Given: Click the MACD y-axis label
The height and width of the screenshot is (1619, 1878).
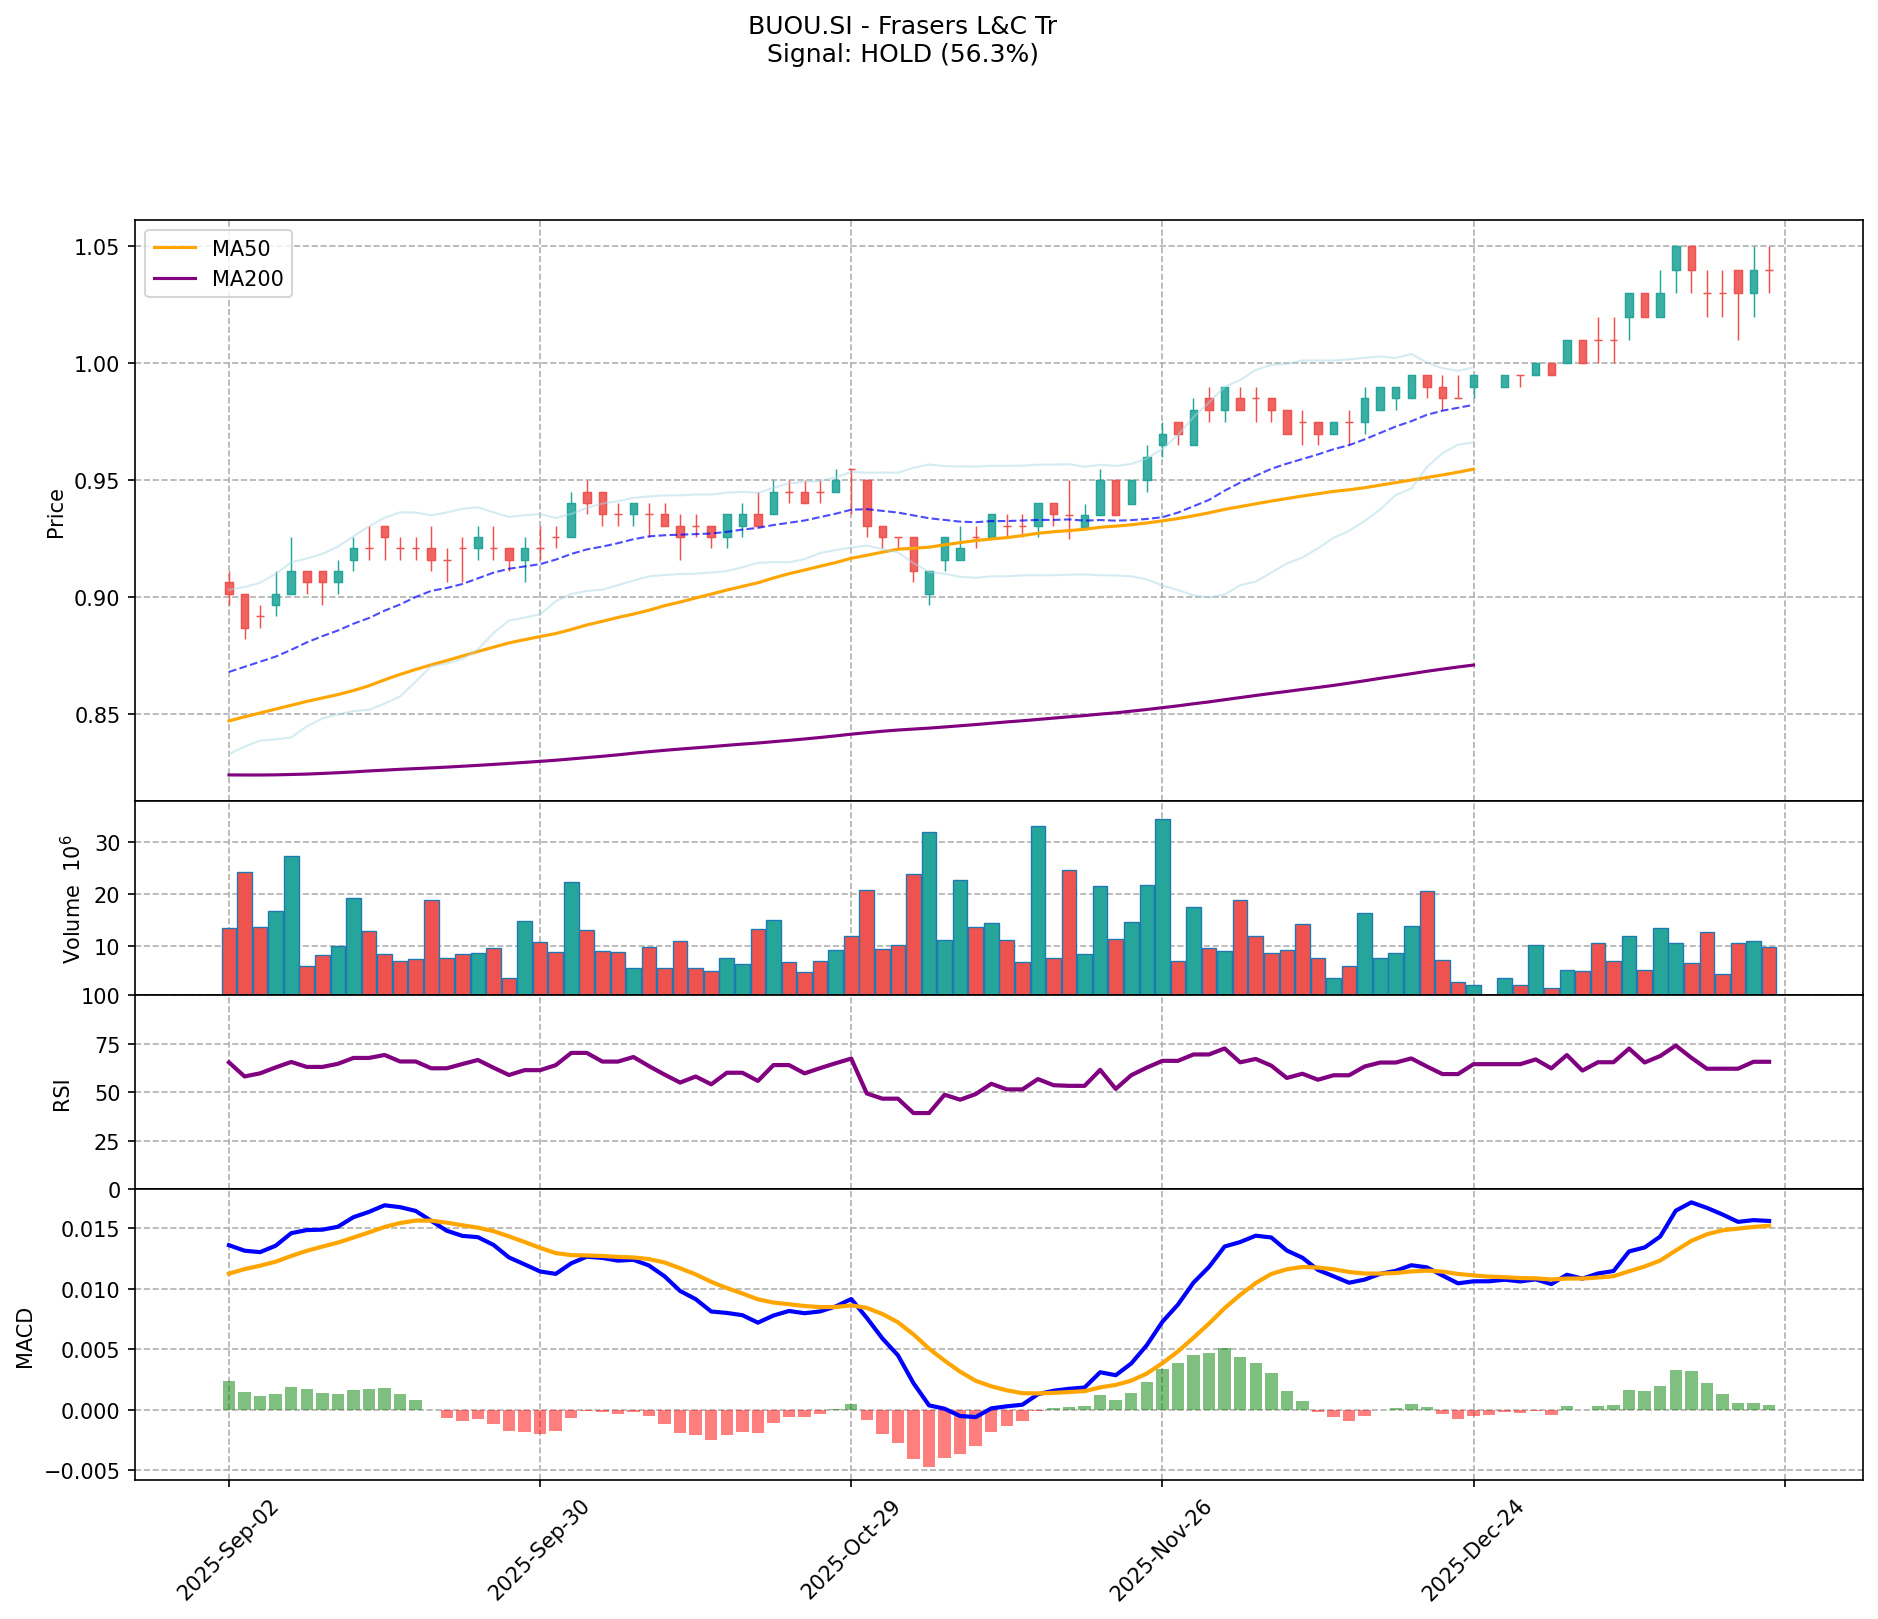Looking at the screenshot, I should coord(25,1337).
